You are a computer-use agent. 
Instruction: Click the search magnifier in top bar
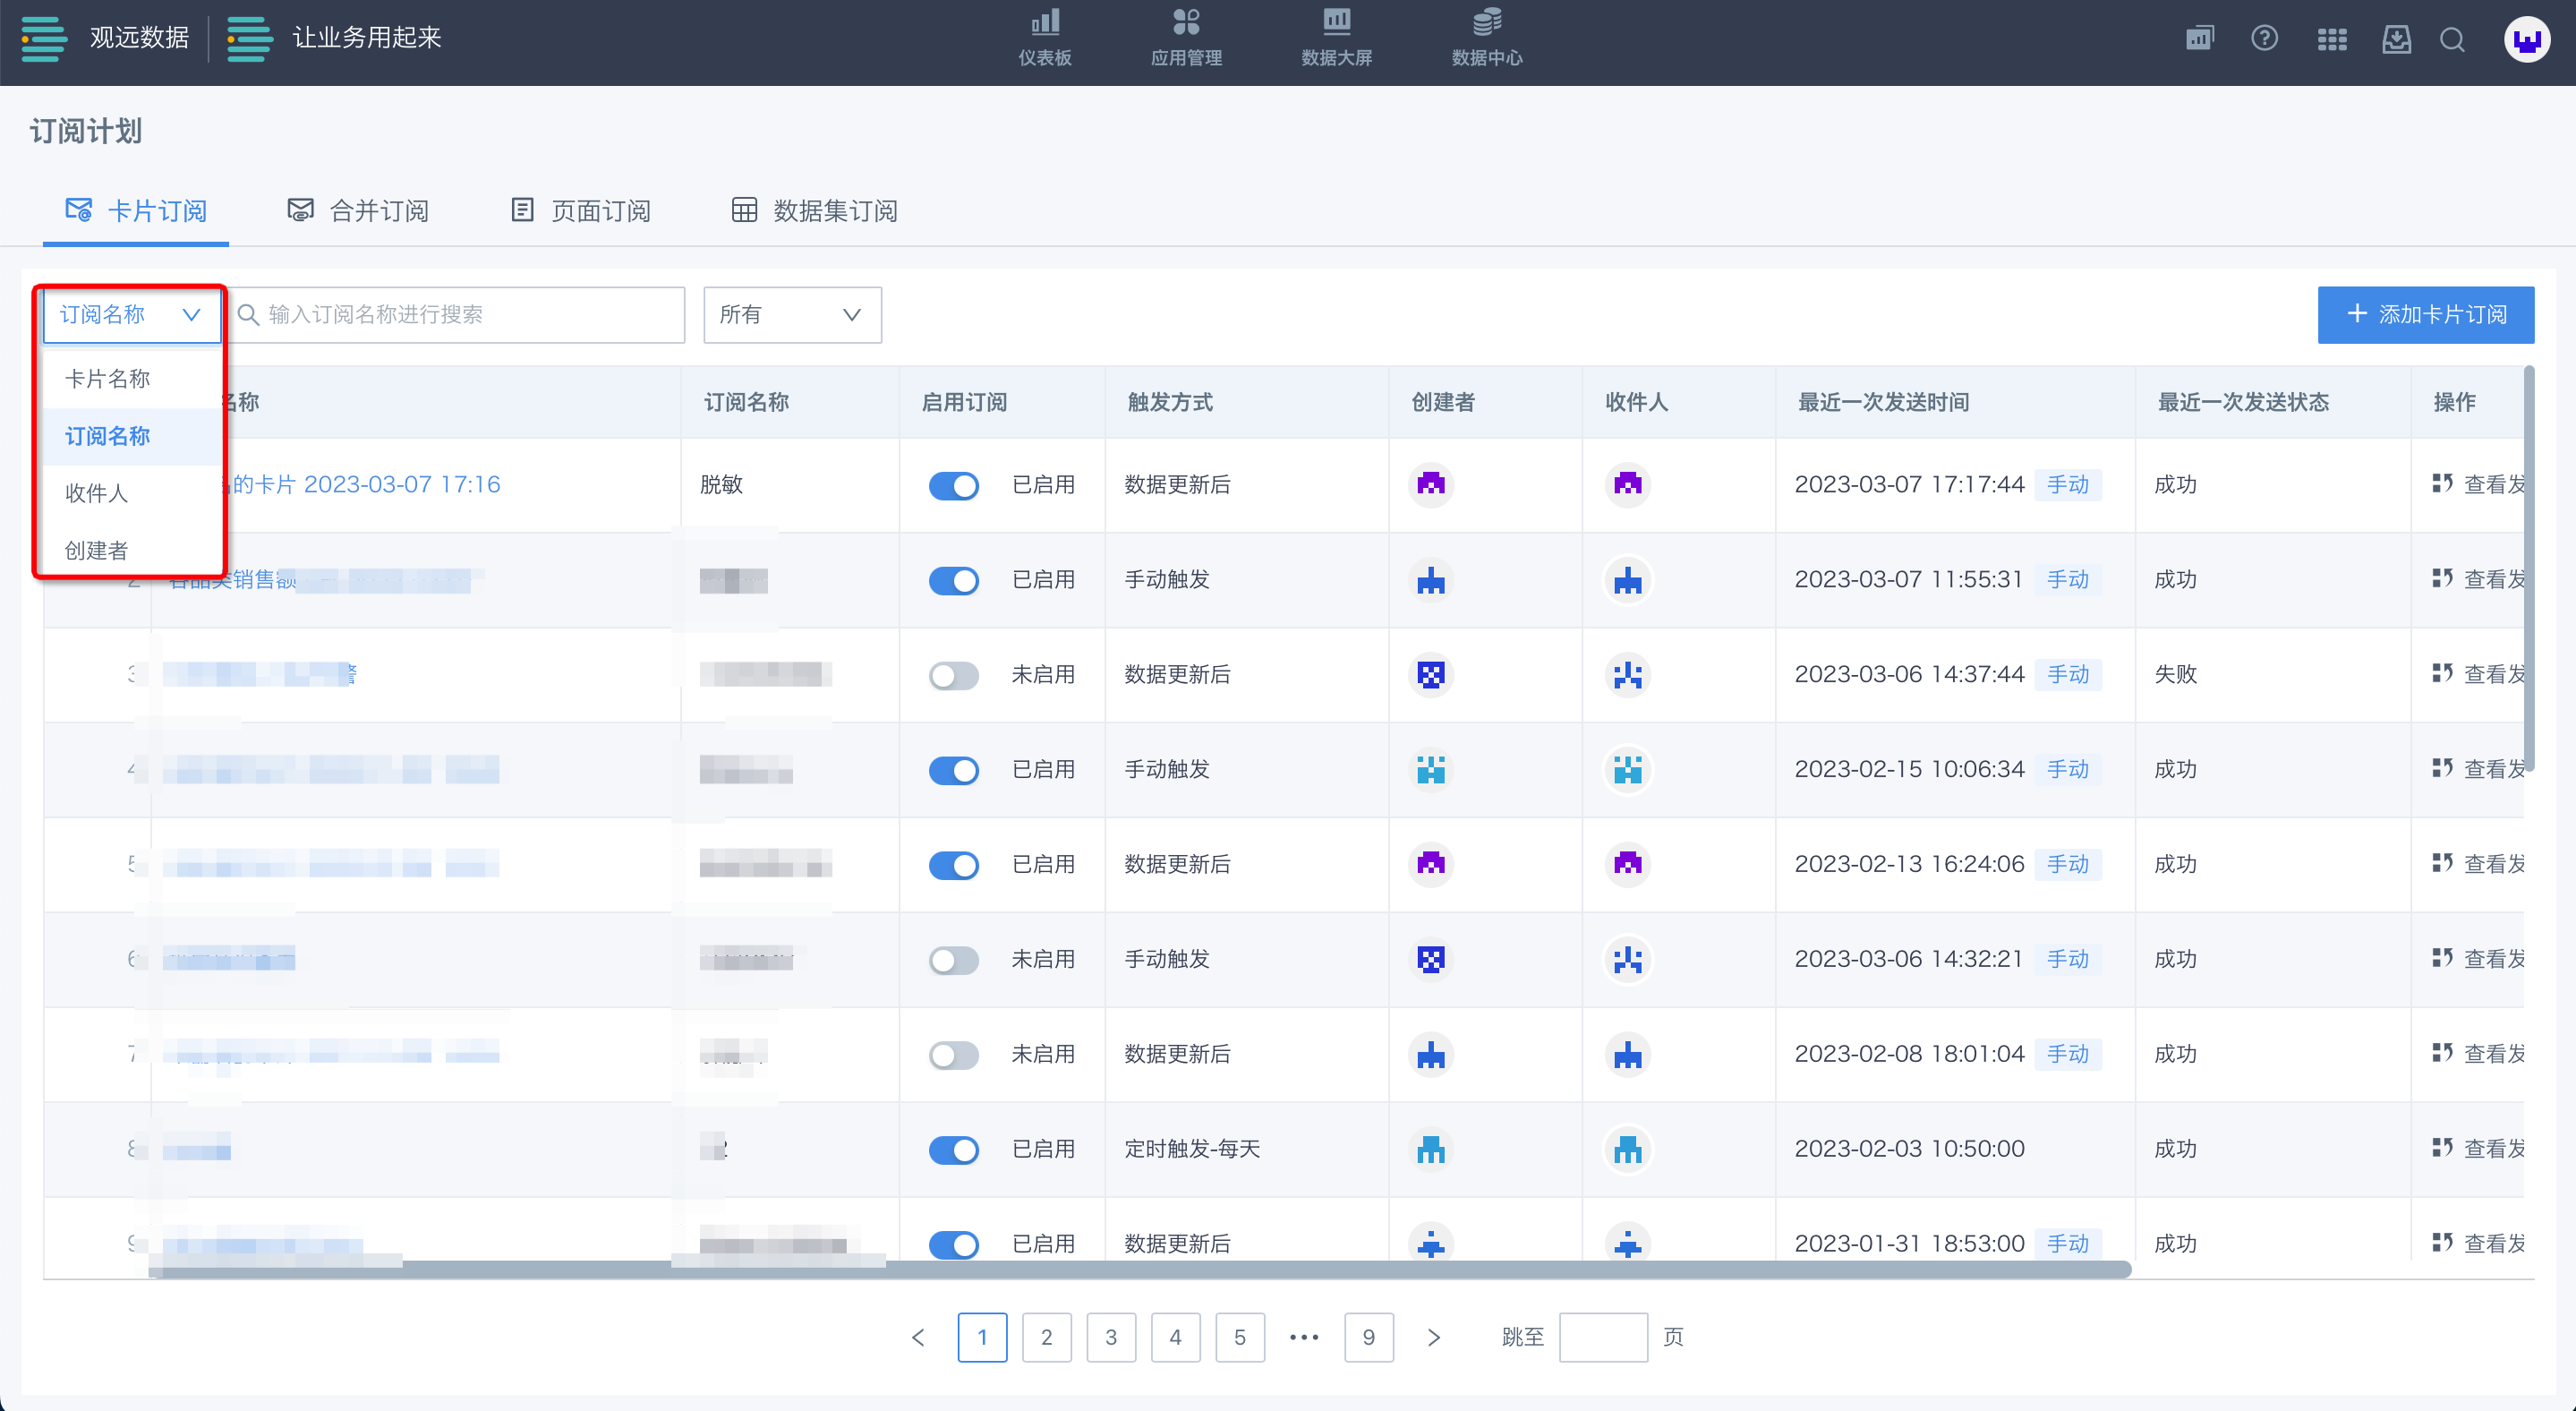2452,40
